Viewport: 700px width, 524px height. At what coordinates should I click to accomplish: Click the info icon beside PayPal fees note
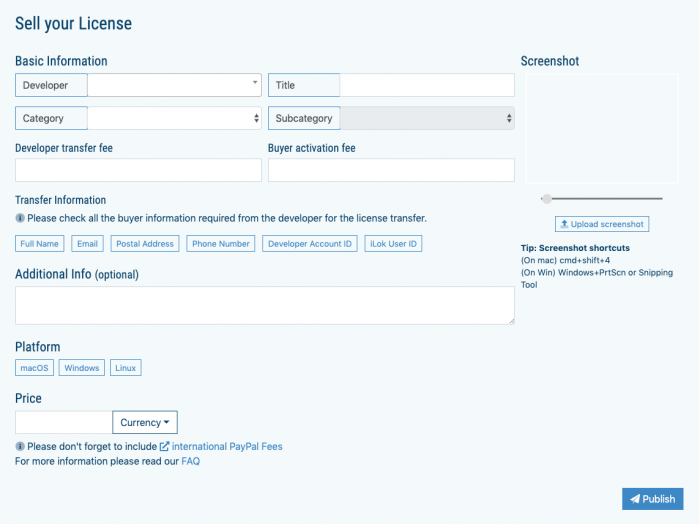pyautogui.click(x=20, y=446)
